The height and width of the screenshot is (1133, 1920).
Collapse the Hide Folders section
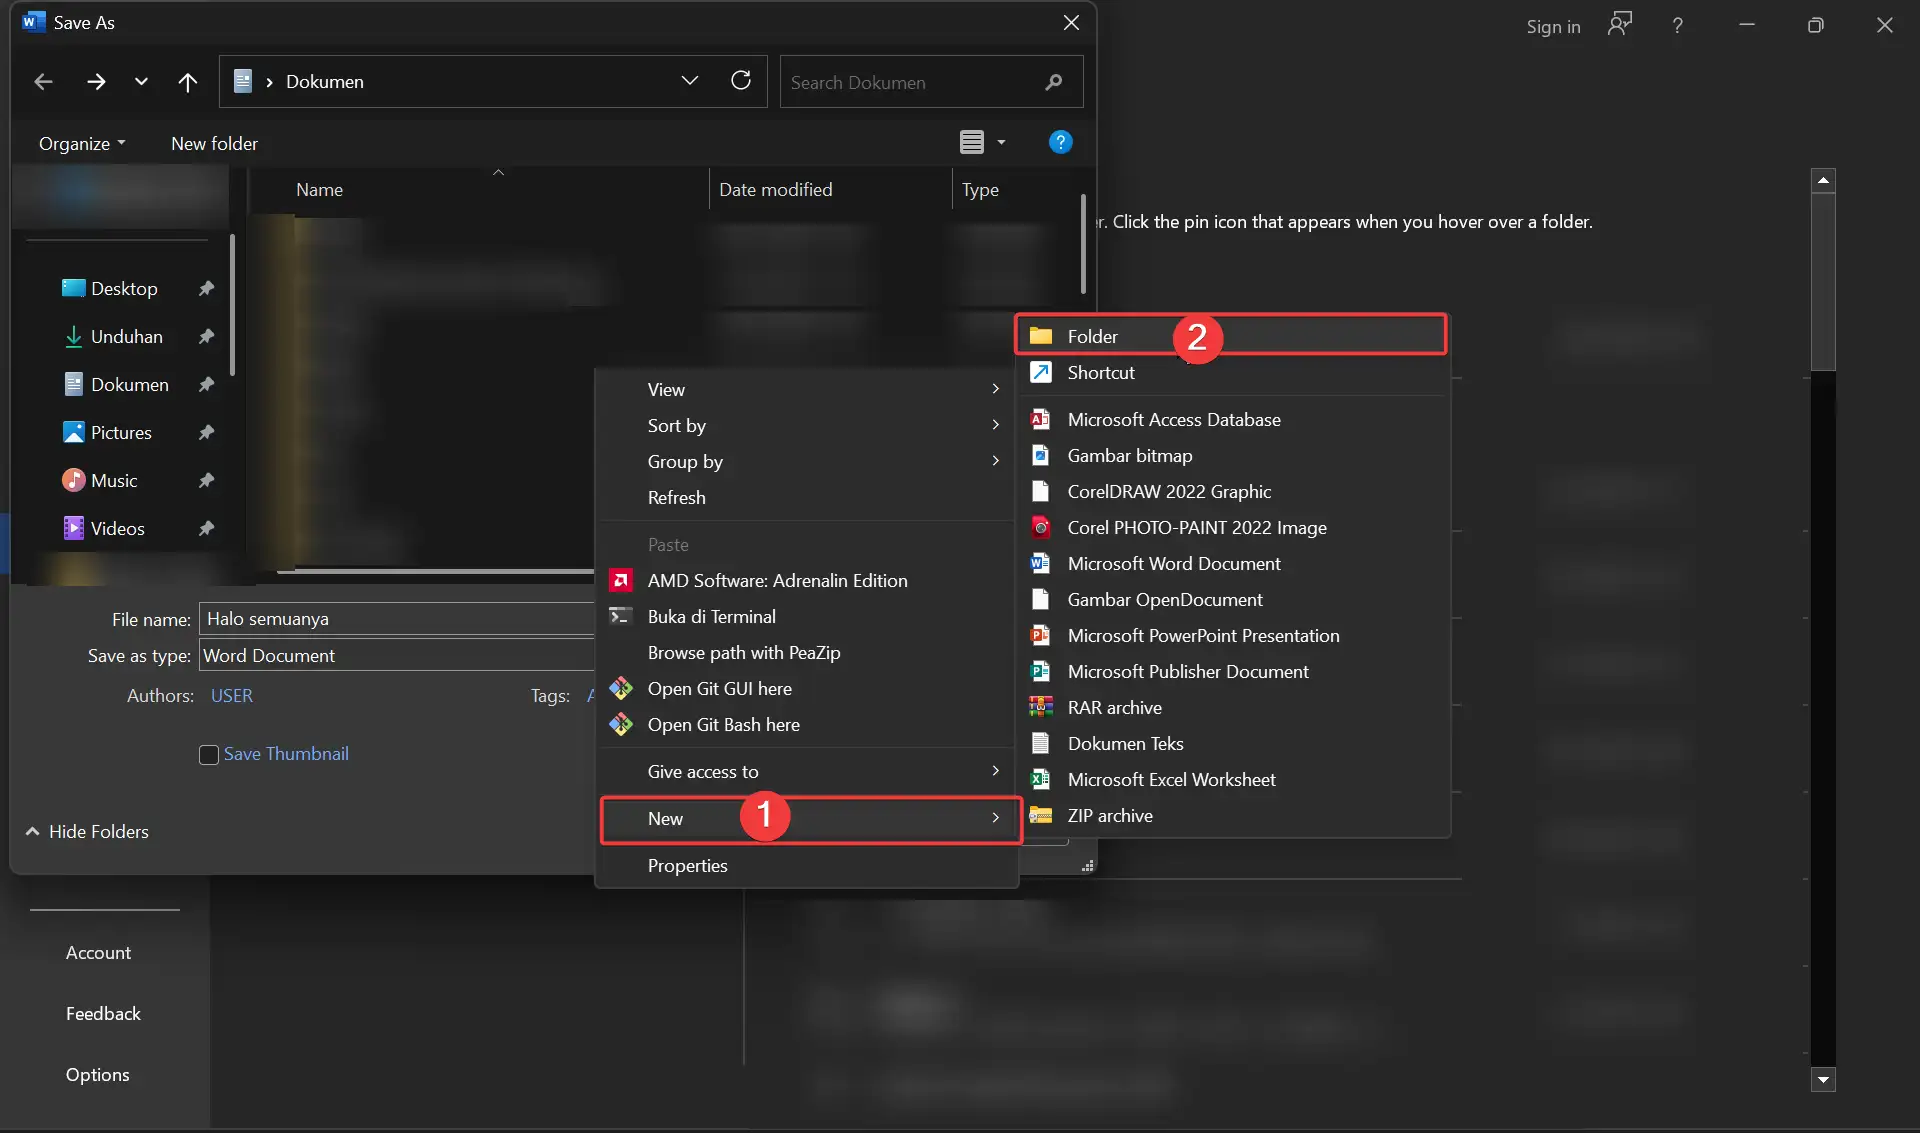[x=88, y=831]
